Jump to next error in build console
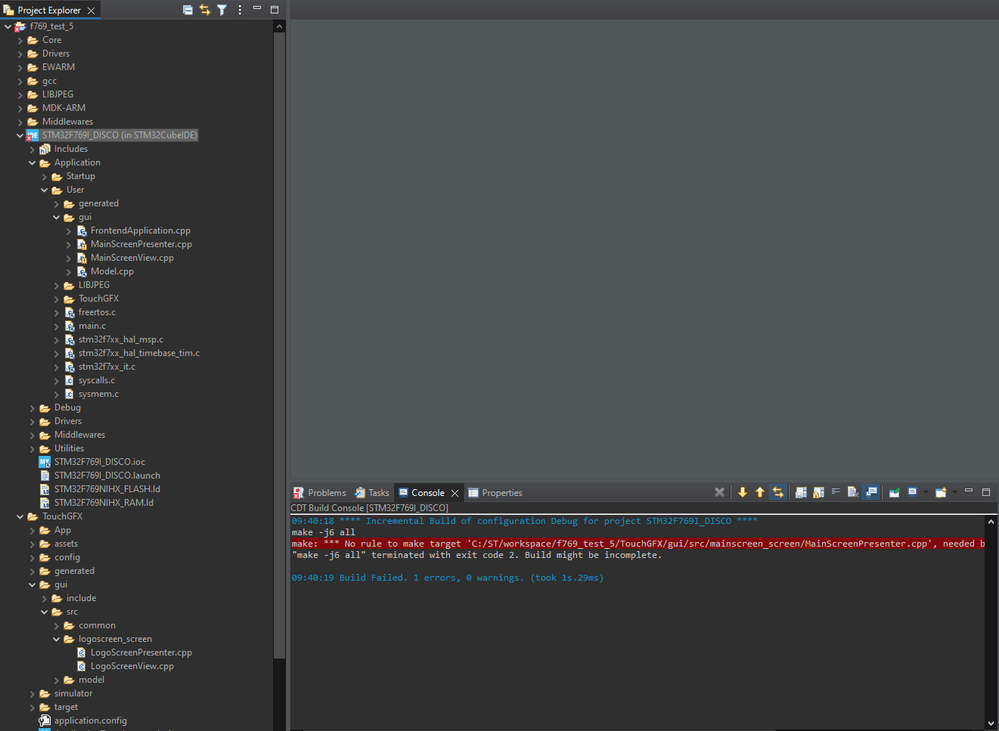999x731 pixels. pyautogui.click(x=742, y=492)
